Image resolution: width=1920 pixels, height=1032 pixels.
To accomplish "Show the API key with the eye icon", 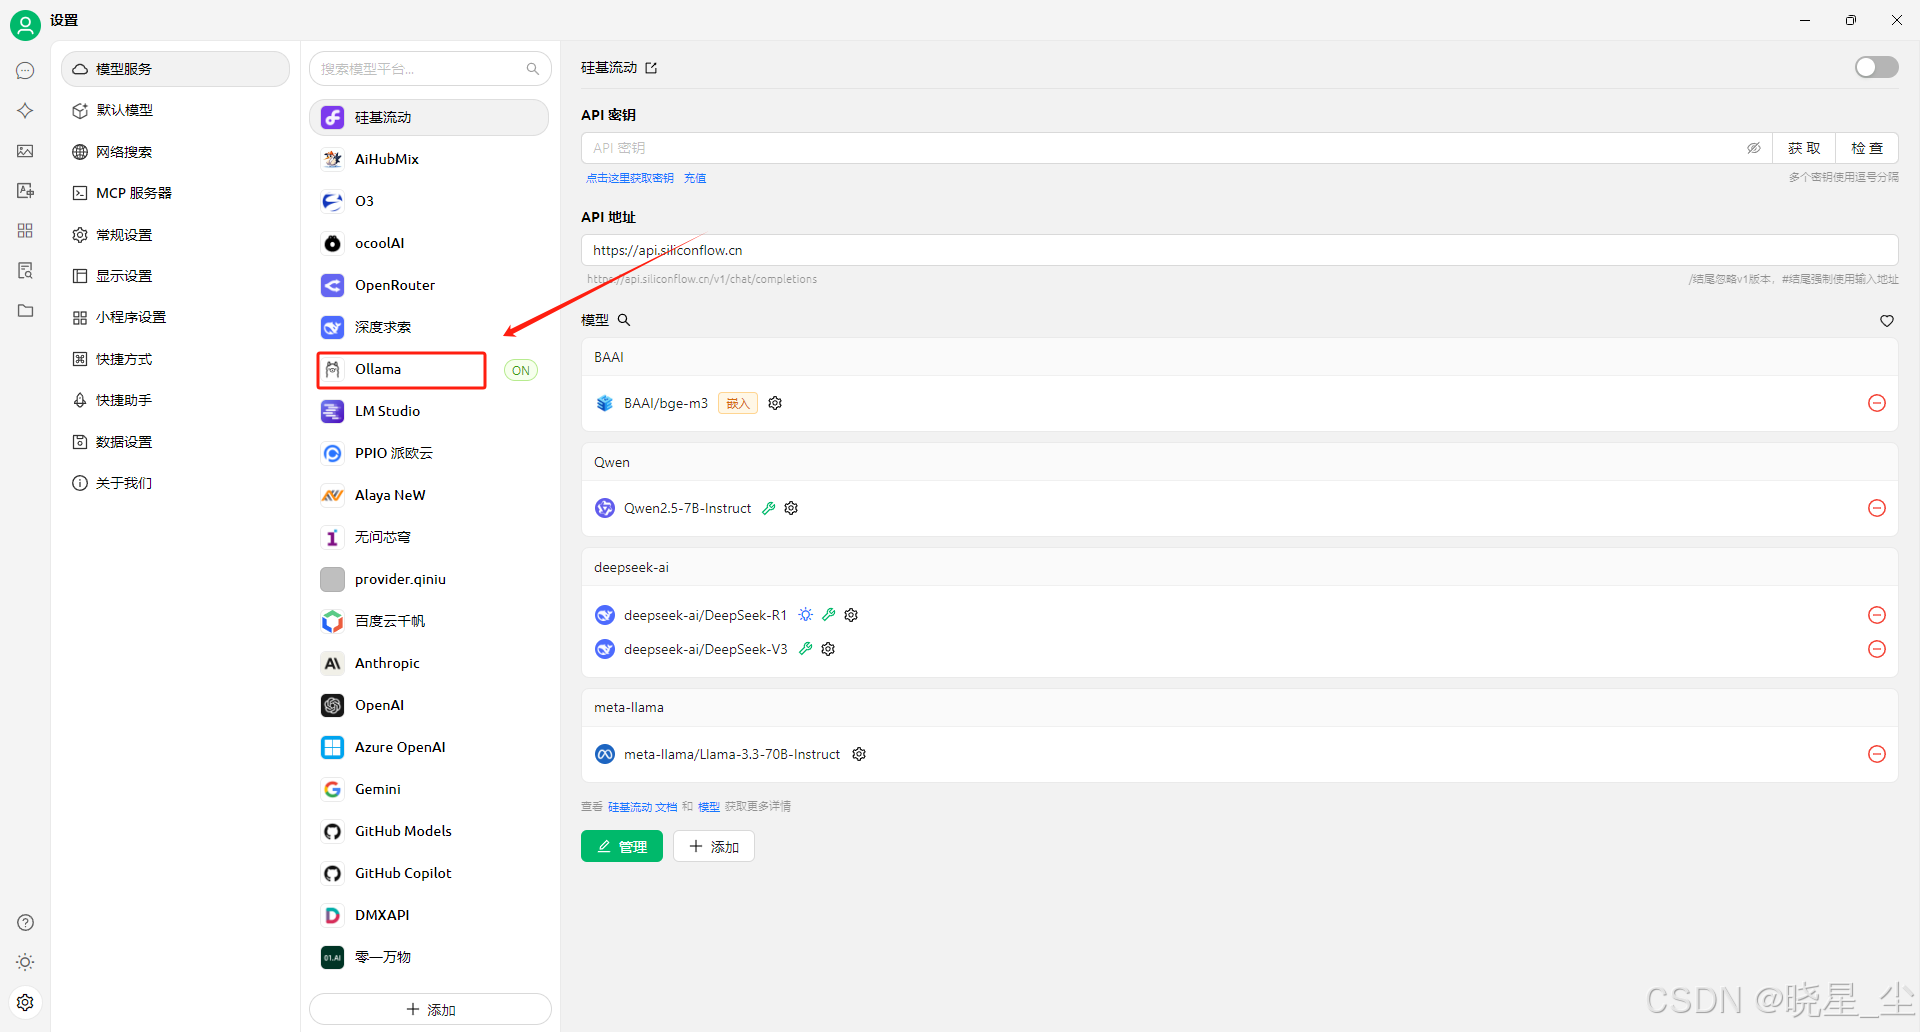I will point(1754,148).
